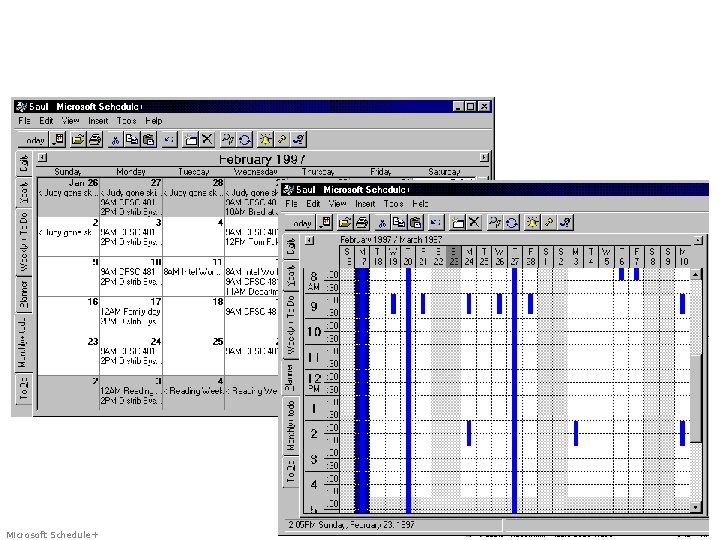
Task: Click the Reminder bell icon in the back window toolbar
Action: point(265,140)
